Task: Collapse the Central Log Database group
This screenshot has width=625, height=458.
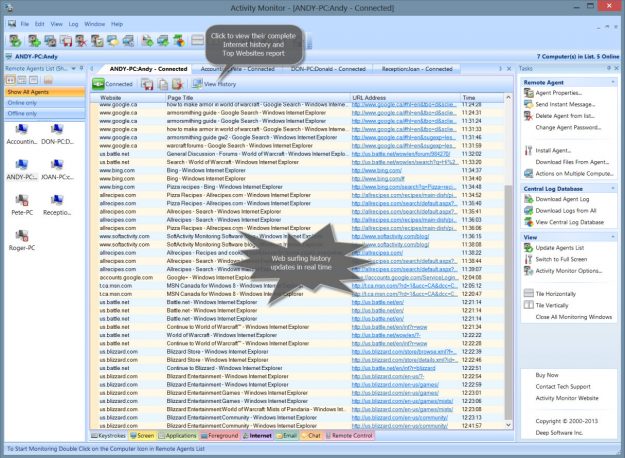Action: [612, 187]
